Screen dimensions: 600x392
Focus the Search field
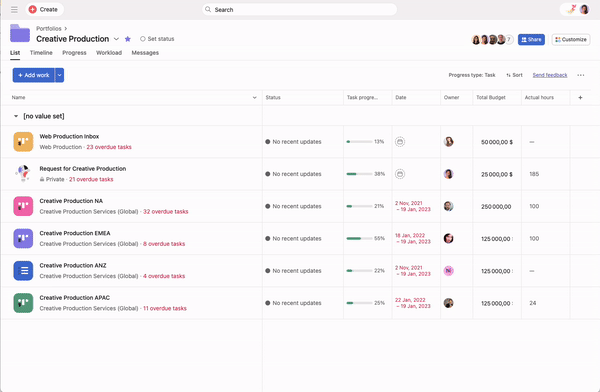[x=299, y=10]
